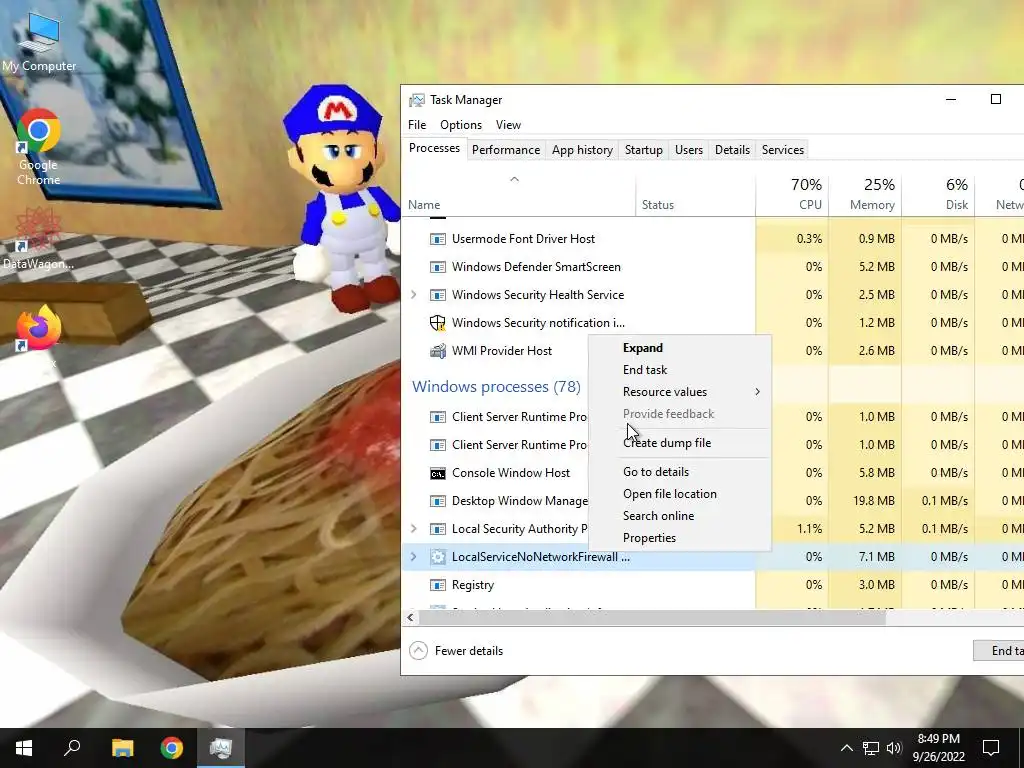
Task: Select Windows Defender SmartScreen icon
Action: pyautogui.click(x=438, y=267)
